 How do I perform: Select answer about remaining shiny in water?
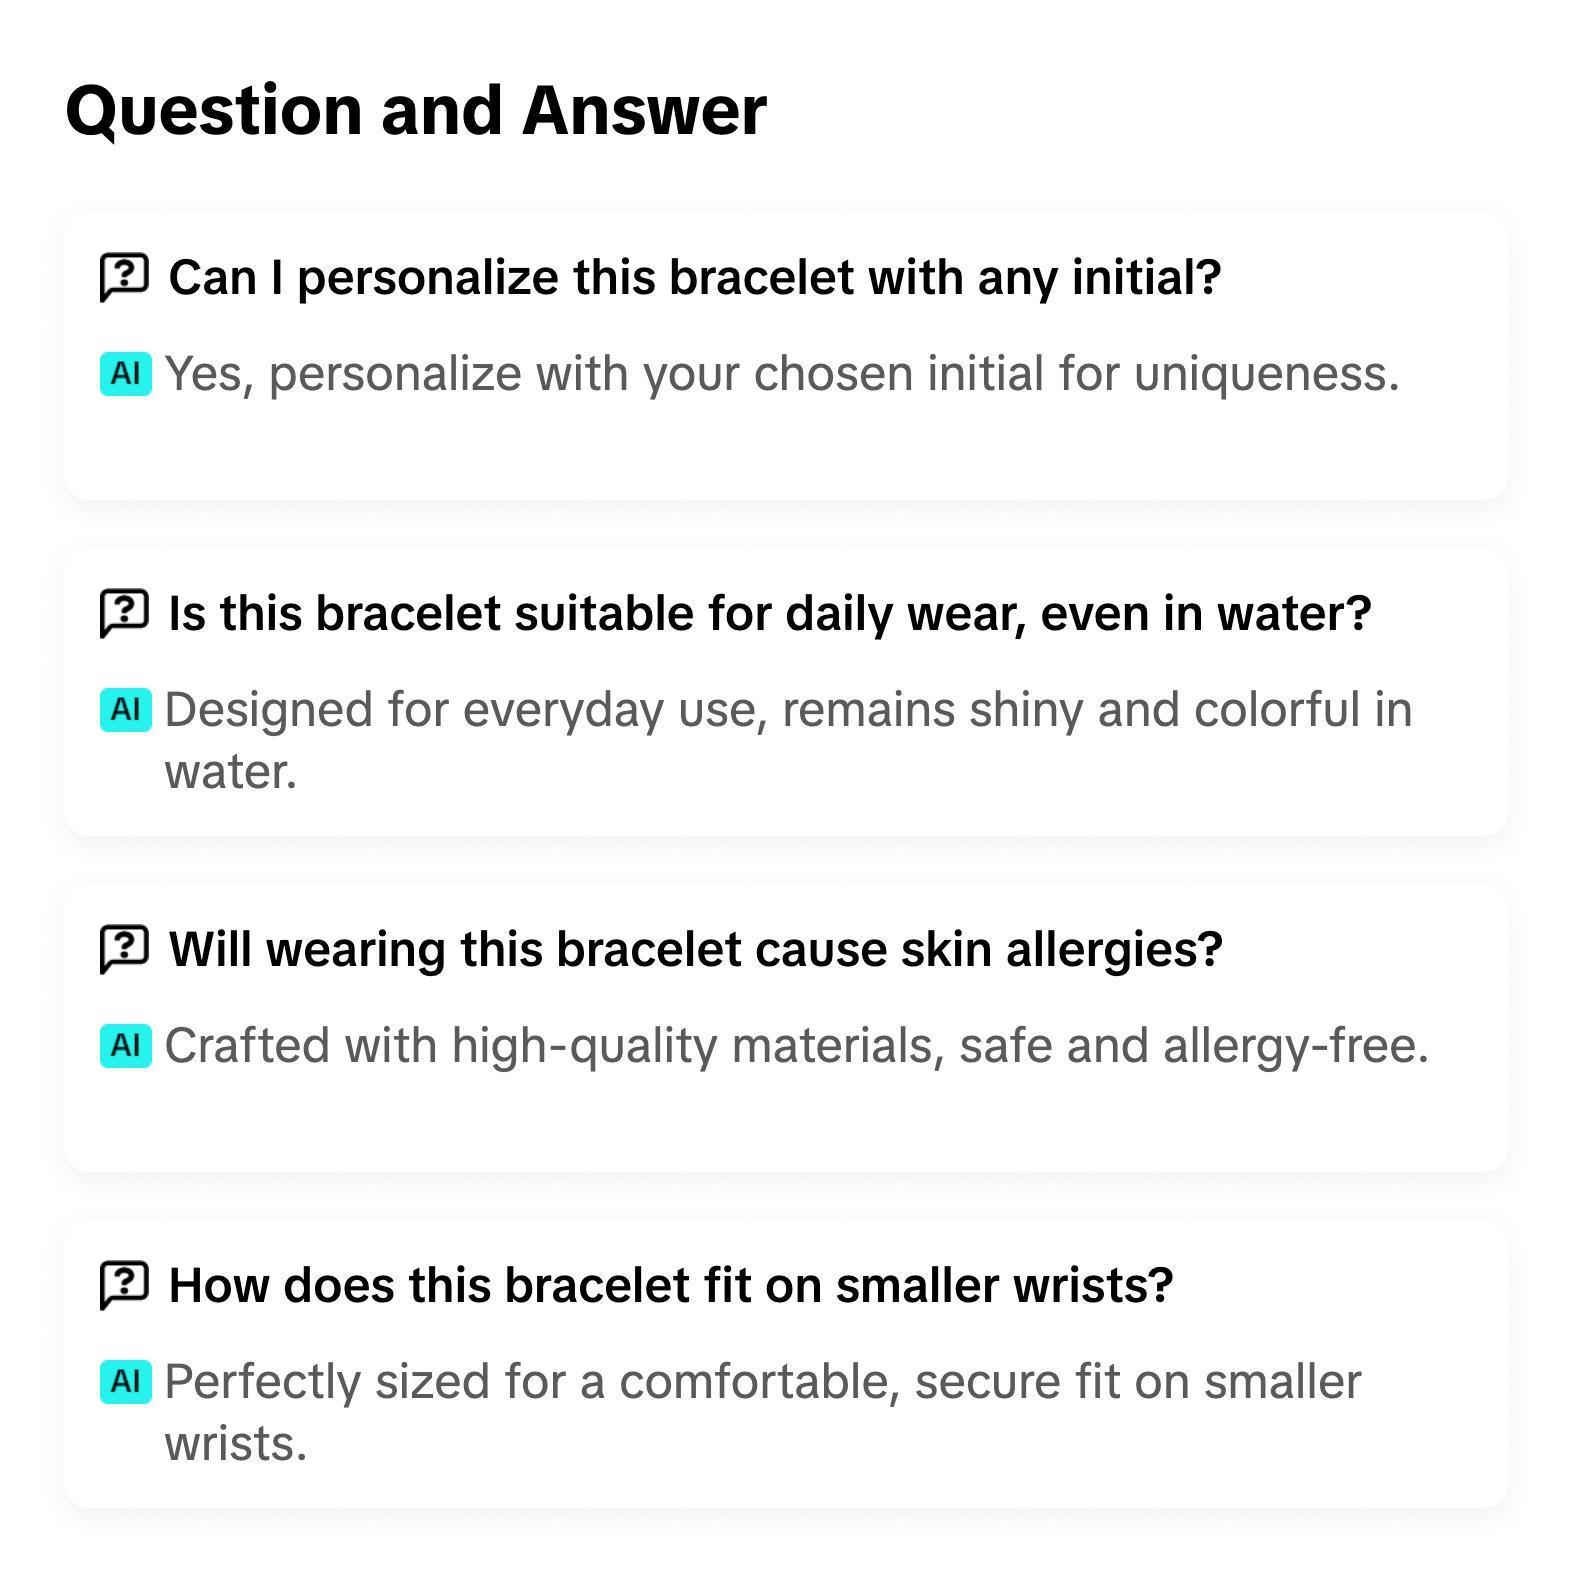tap(787, 710)
